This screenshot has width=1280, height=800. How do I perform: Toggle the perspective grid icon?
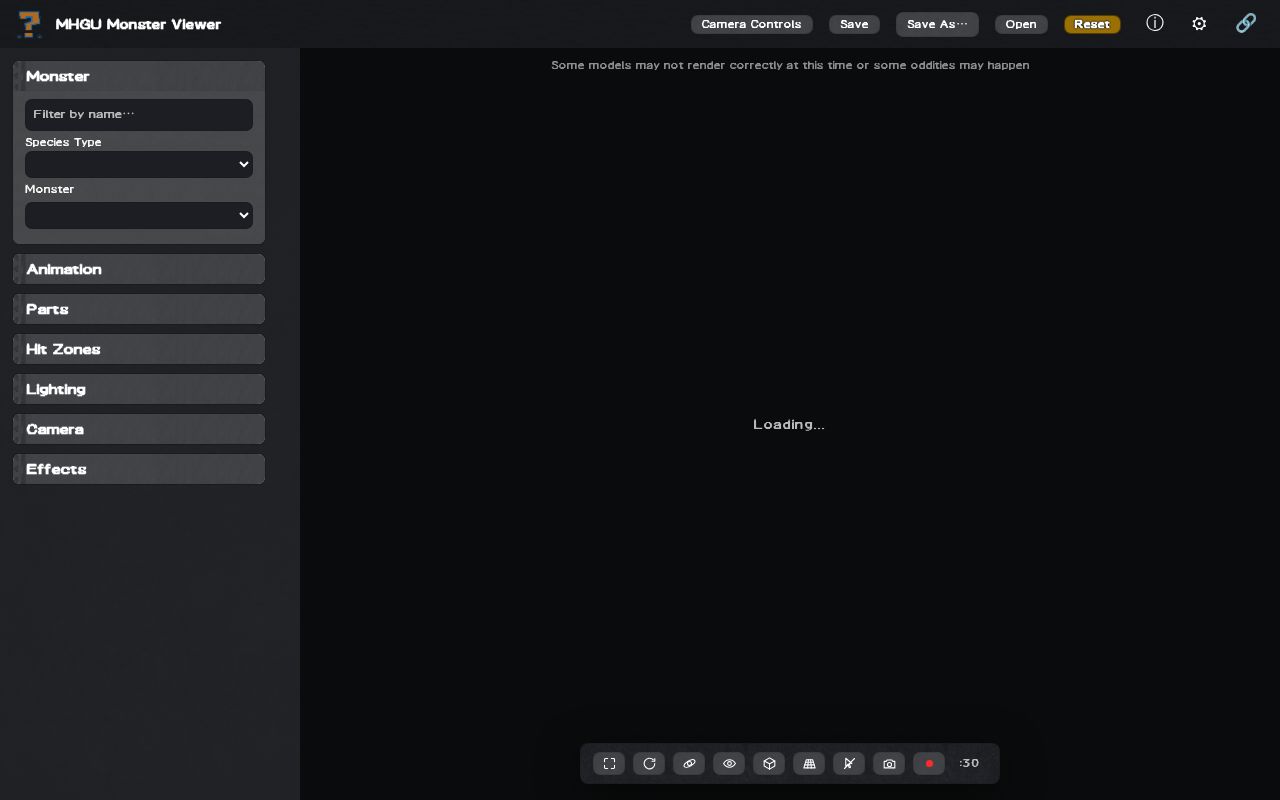[809, 764]
